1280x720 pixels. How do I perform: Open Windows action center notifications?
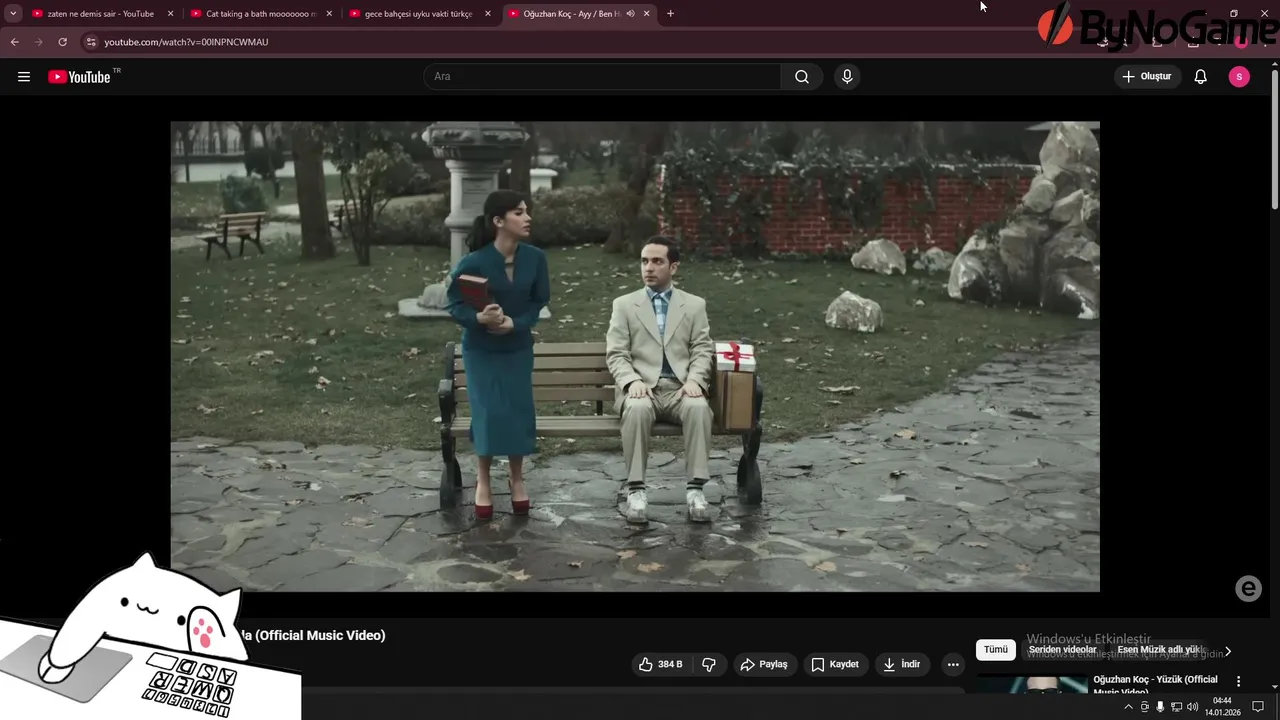click(1258, 707)
